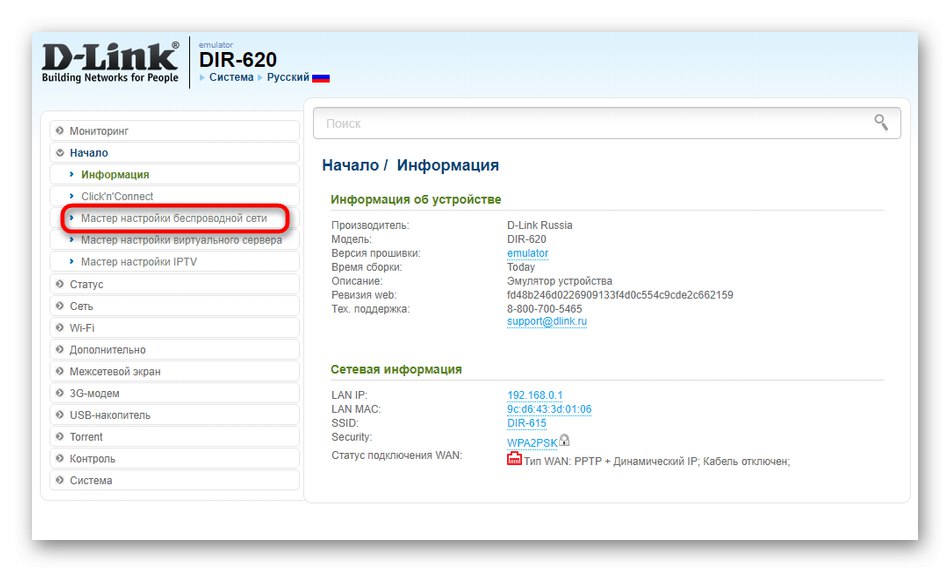
Task: Expand the Дополнительно section
Action: click(174, 350)
